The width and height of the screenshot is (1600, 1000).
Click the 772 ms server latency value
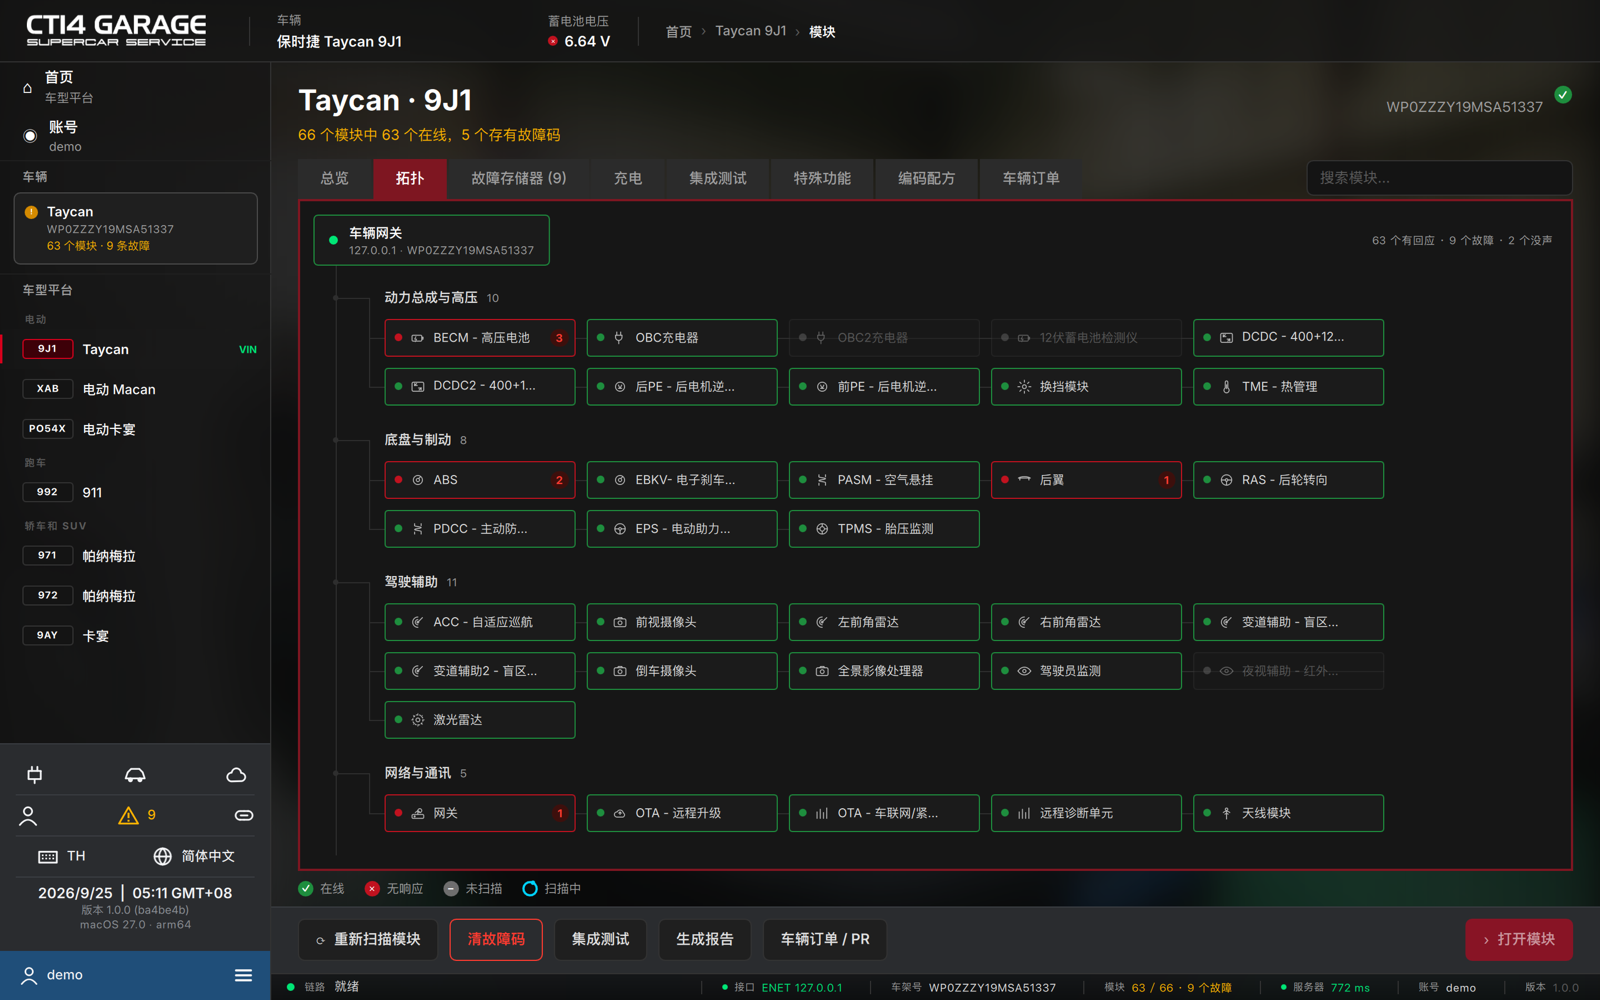pyautogui.click(x=1350, y=988)
